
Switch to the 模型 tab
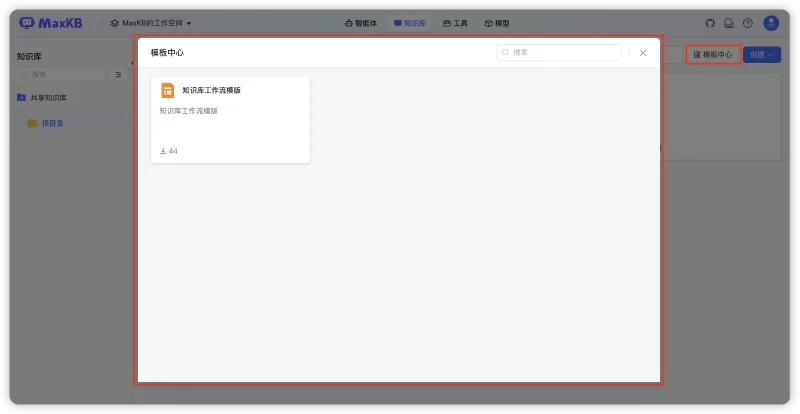[x=497, y=23]
